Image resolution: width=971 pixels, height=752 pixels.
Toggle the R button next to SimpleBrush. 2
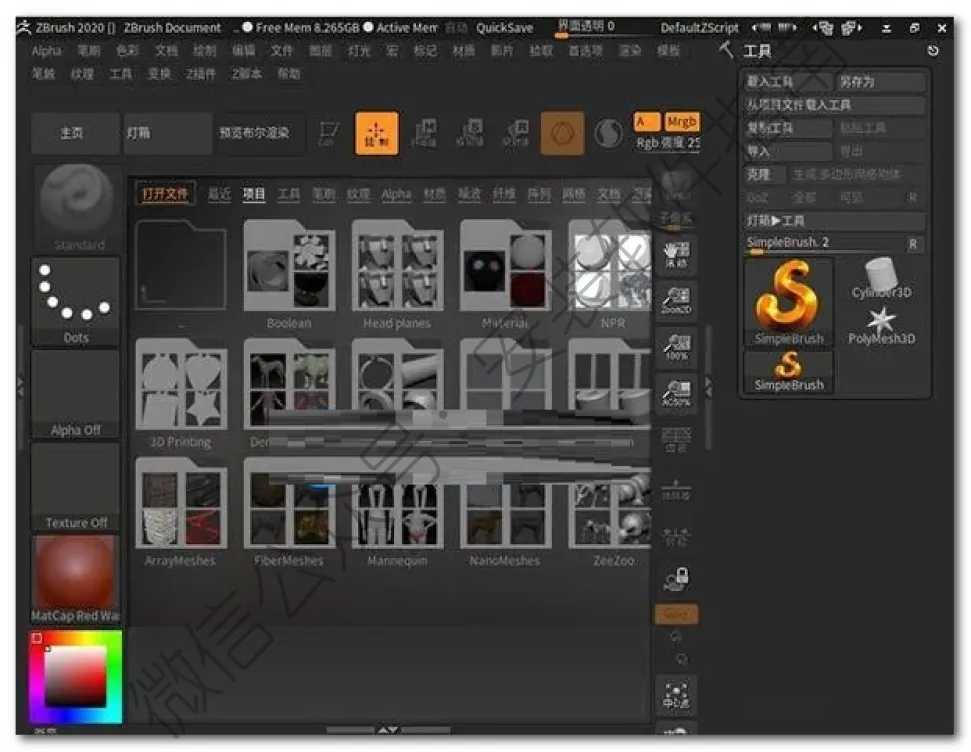(912, 244)
